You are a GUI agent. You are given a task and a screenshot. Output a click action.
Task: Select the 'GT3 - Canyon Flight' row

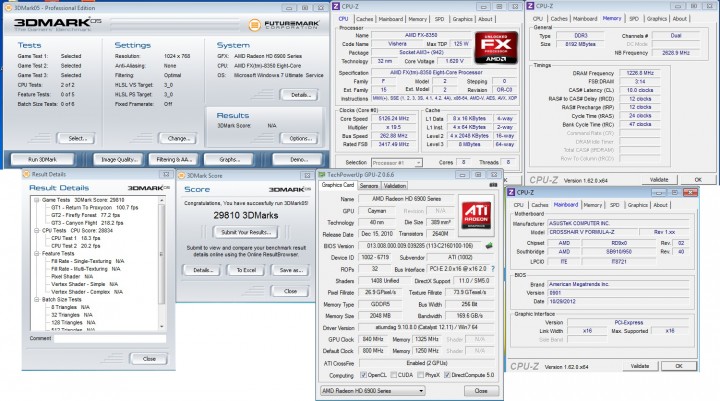[87, 223]
